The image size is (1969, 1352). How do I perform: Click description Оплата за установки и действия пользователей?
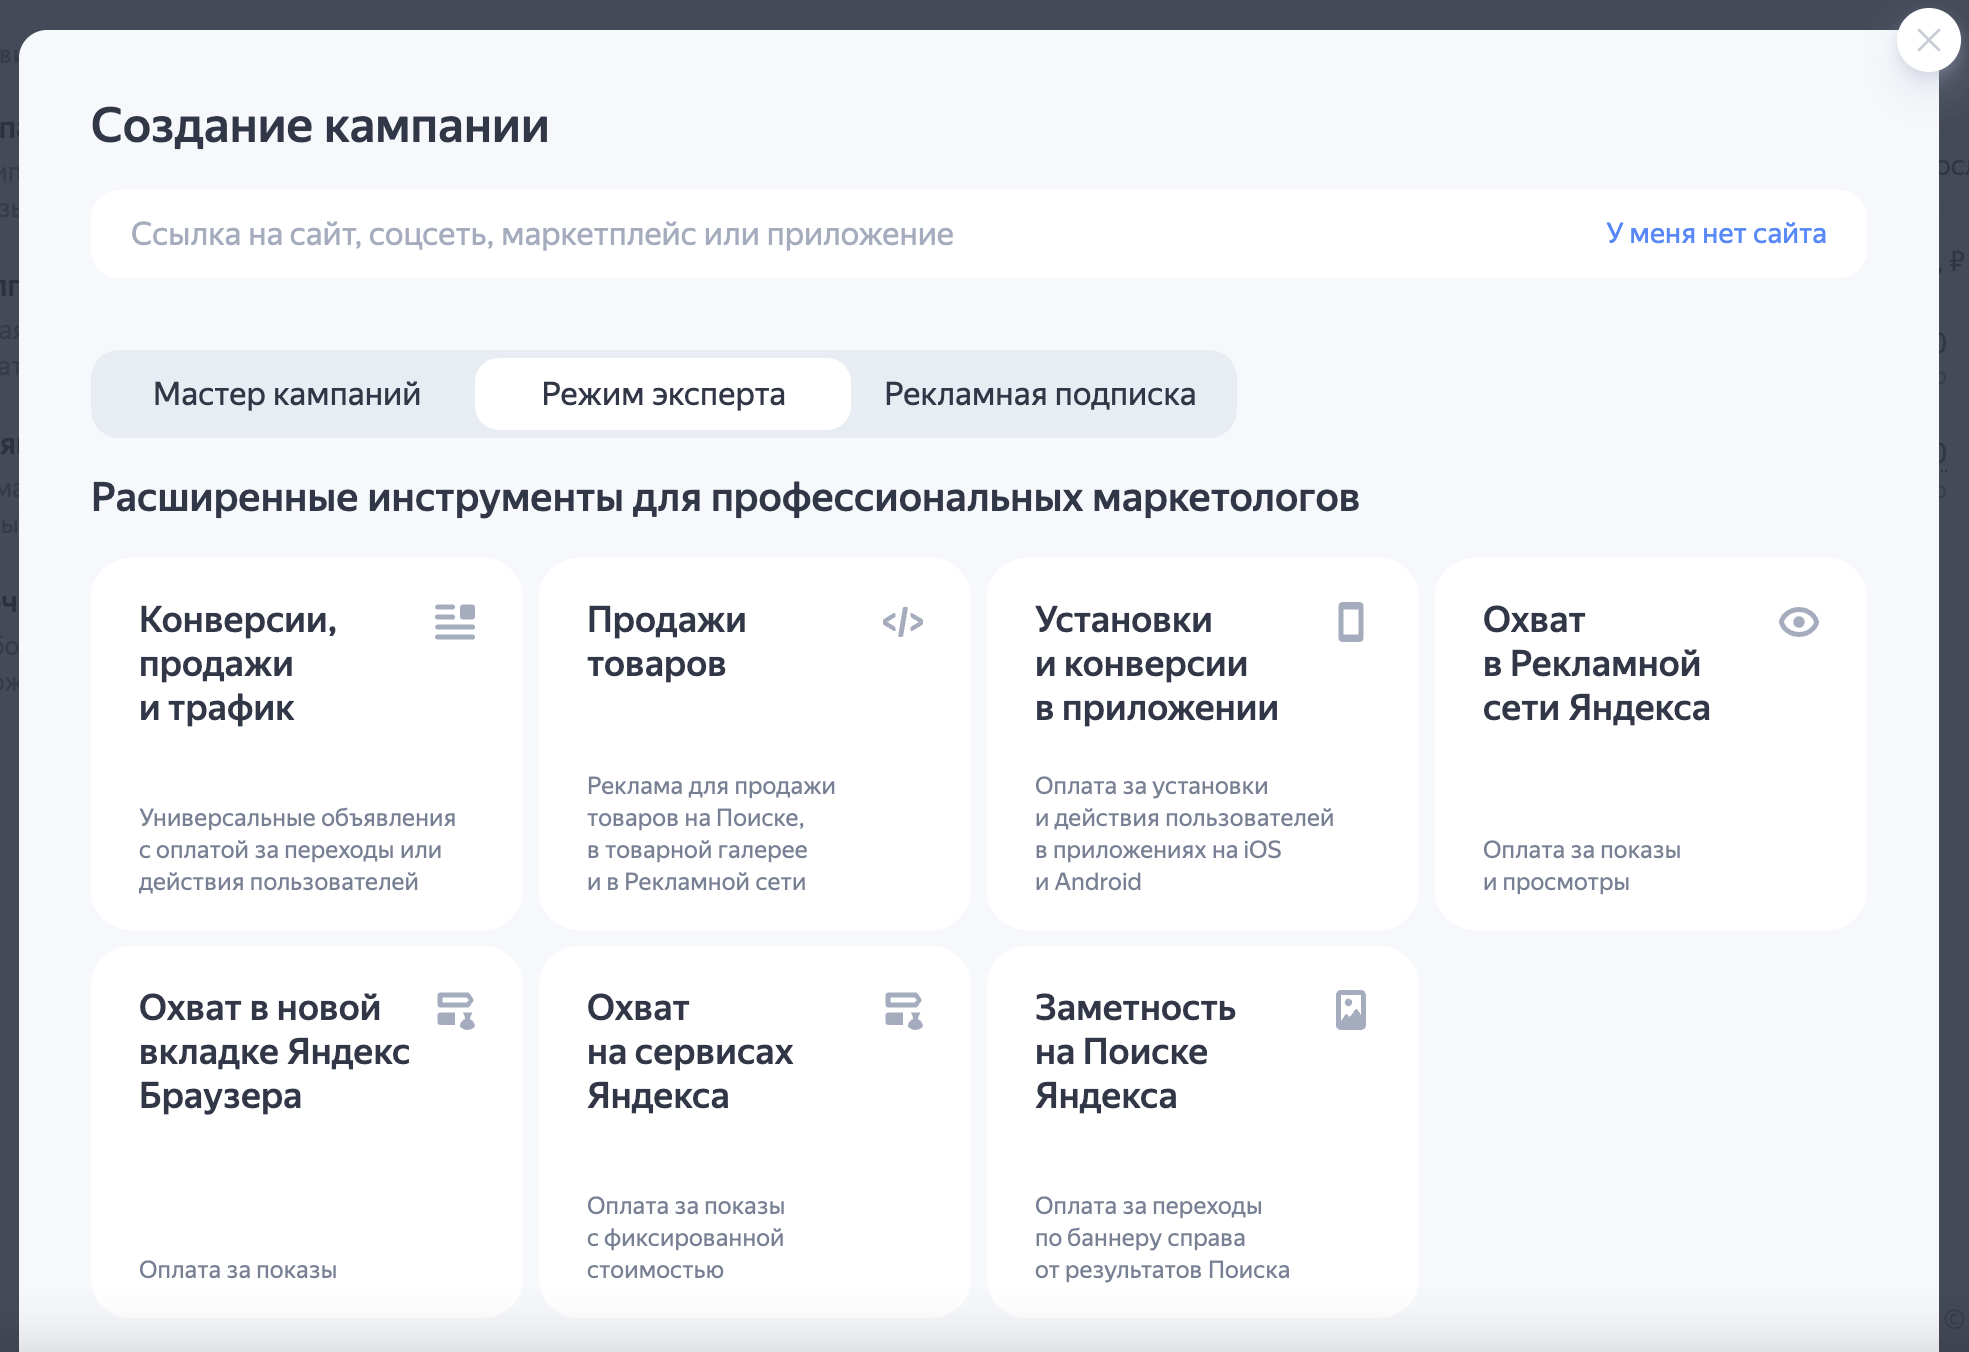click(x=1184, y=834)
